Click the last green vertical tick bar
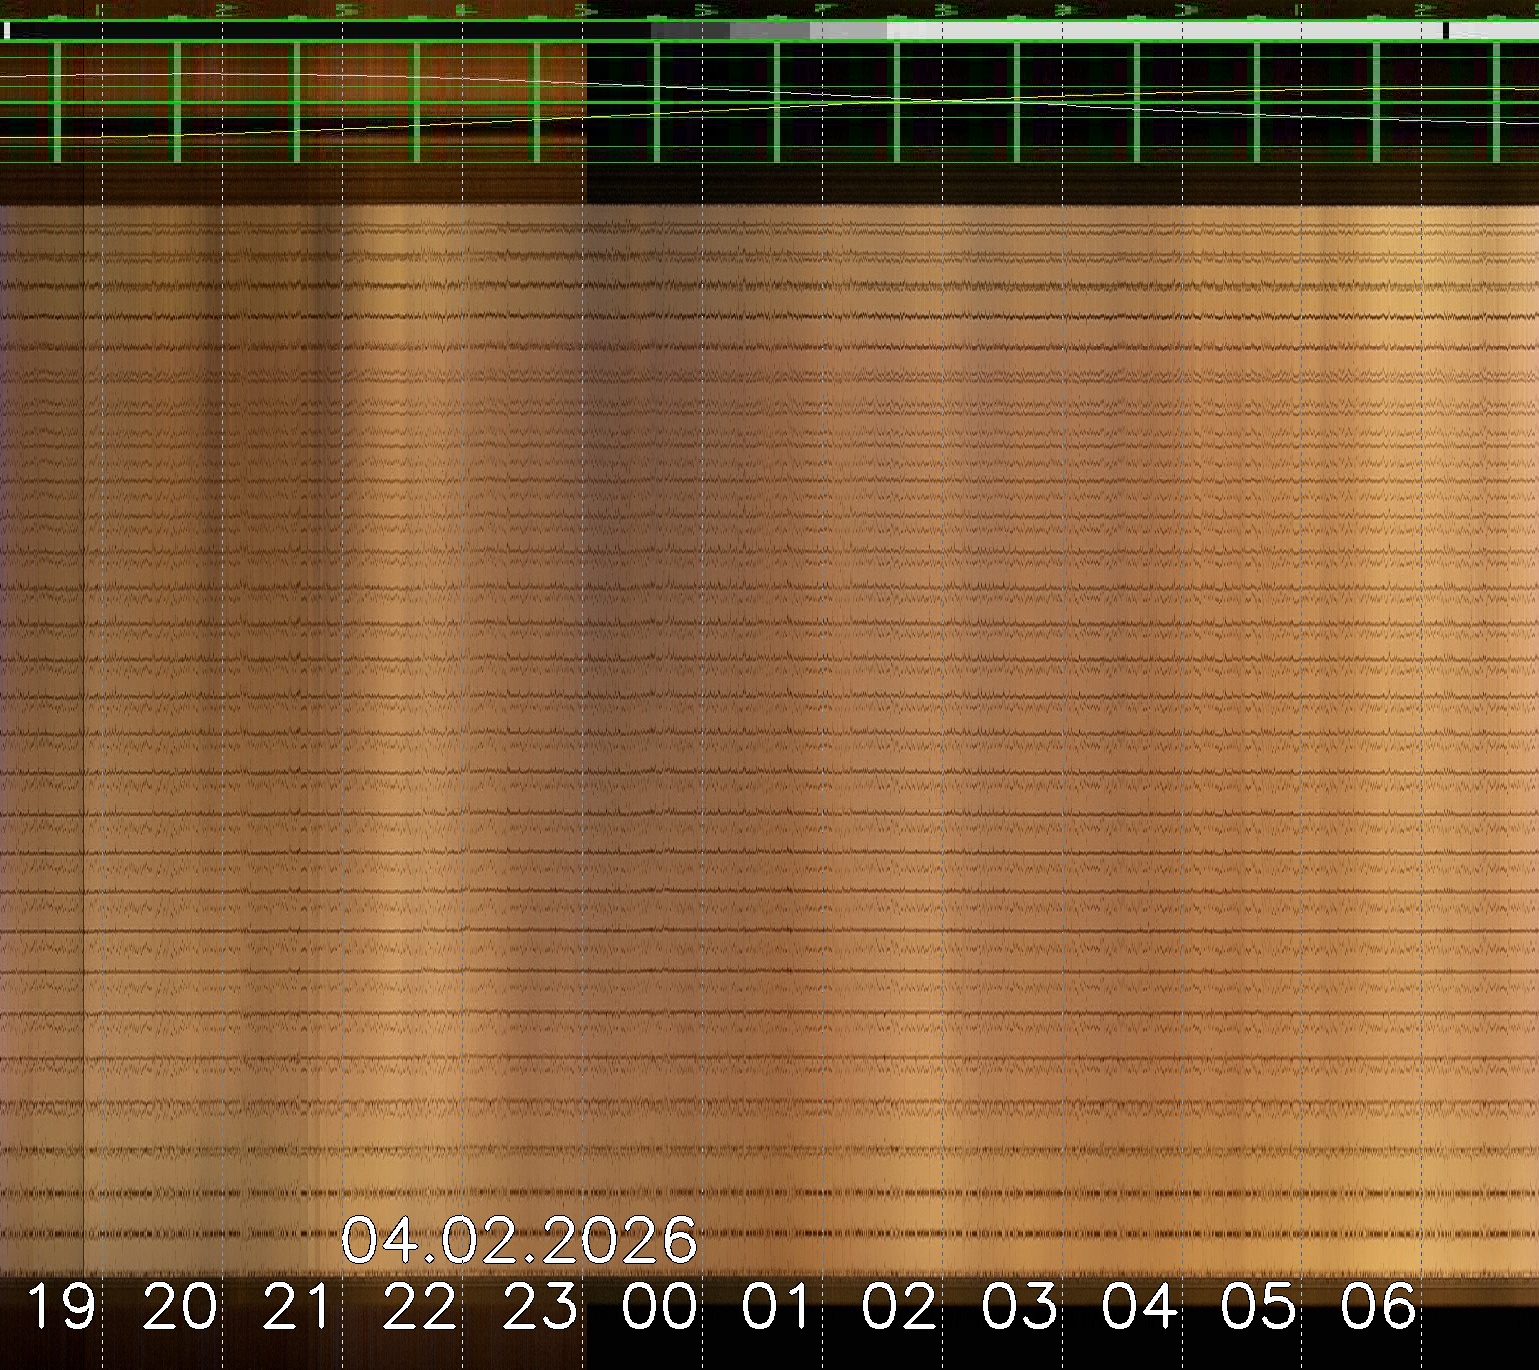This screenshot has height=1370, width=1539. (x=1497, y=102)
